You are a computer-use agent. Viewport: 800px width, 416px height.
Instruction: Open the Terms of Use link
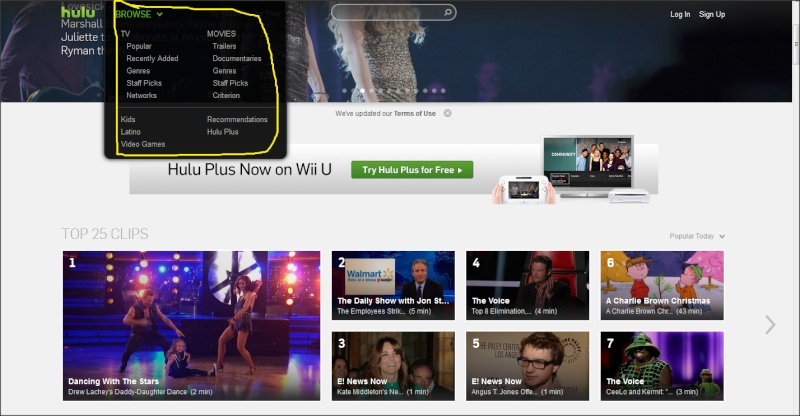coord(414,113)
